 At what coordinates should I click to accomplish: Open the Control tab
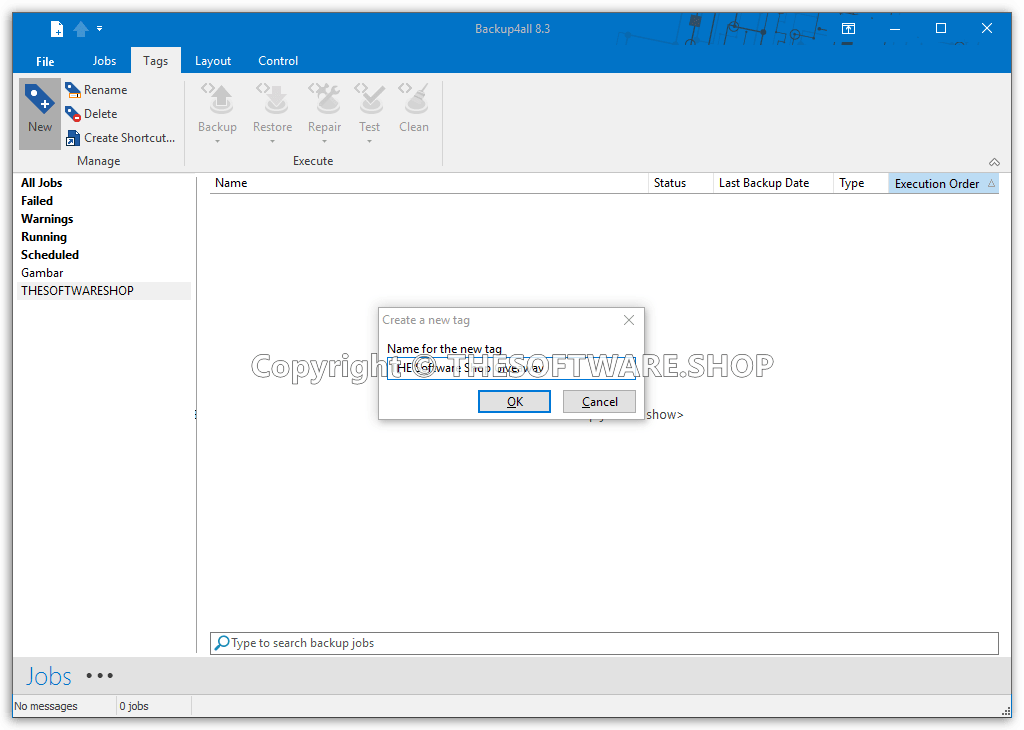(x=278, y=61)
